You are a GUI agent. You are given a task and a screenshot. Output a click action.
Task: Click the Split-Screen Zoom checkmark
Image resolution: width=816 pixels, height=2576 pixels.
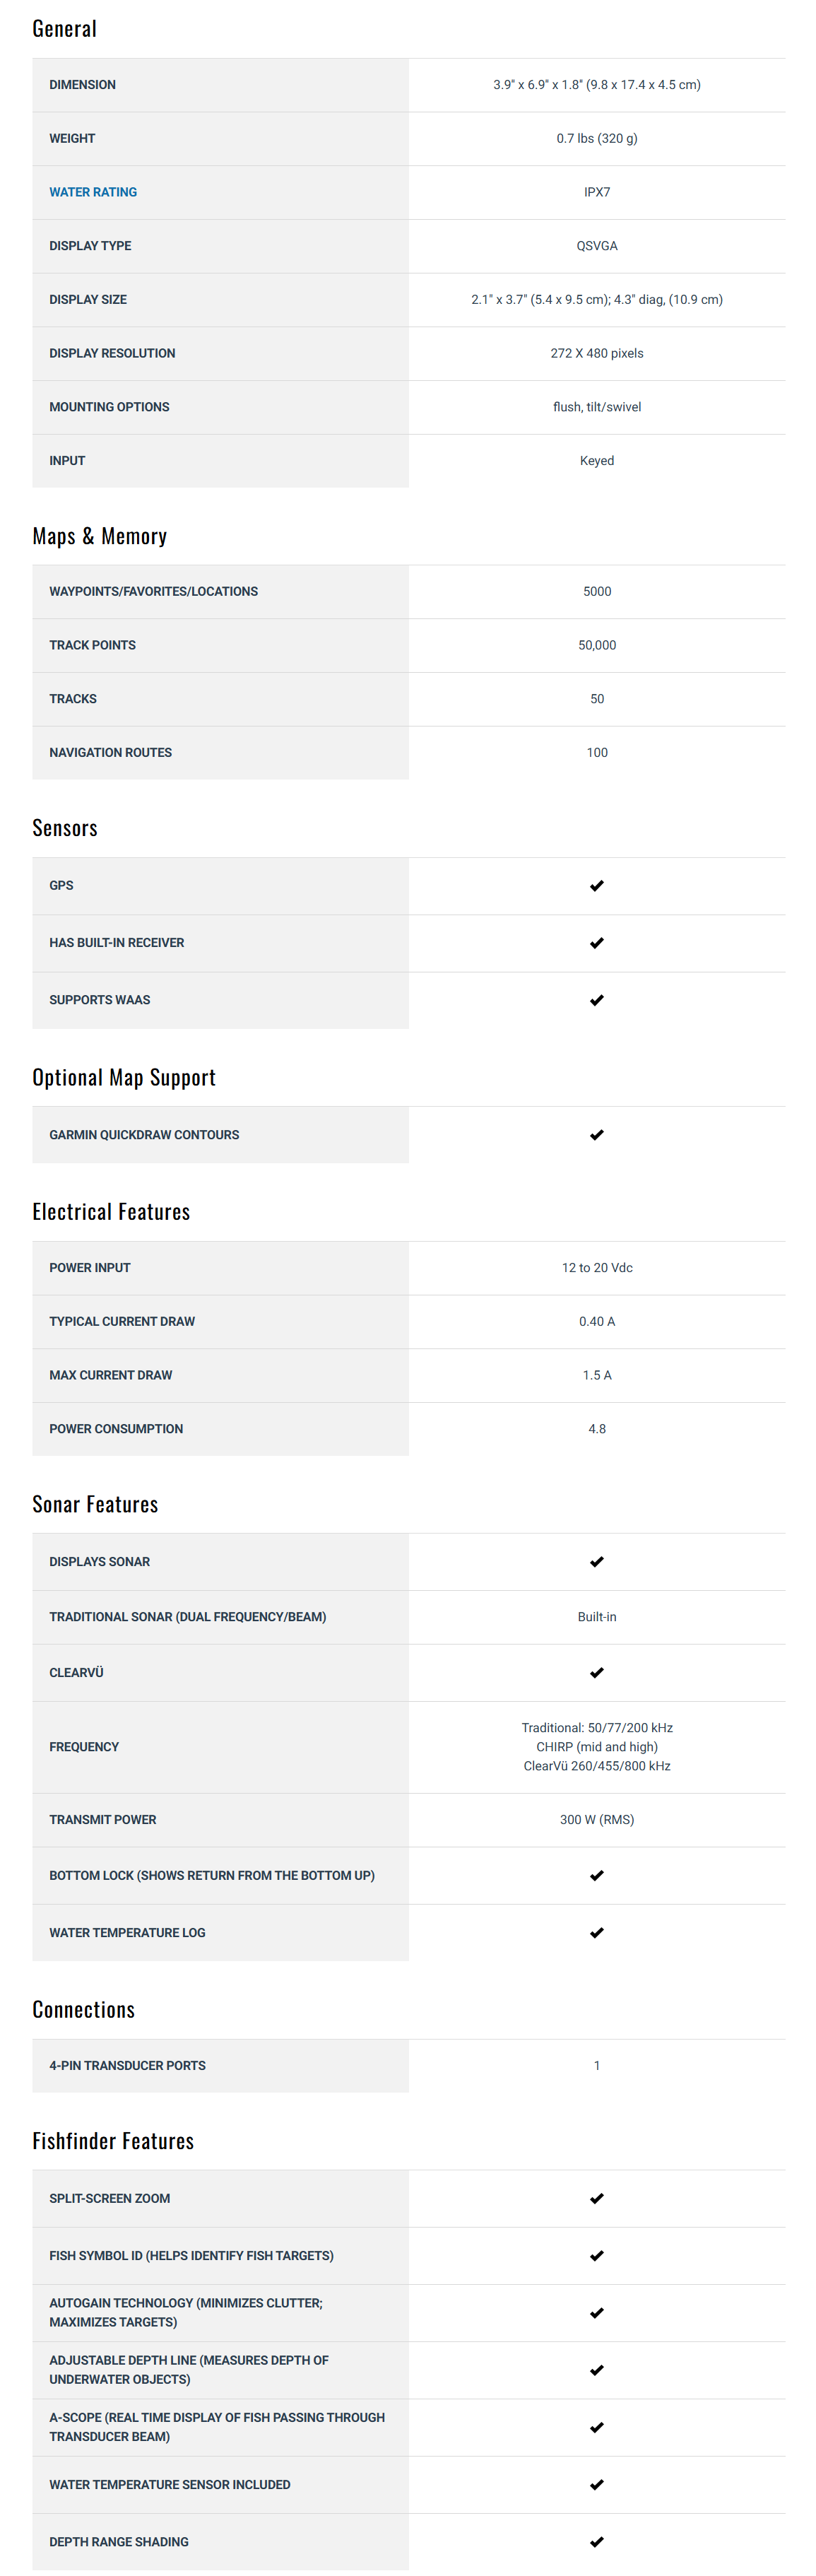click(x=597, y=2198)
